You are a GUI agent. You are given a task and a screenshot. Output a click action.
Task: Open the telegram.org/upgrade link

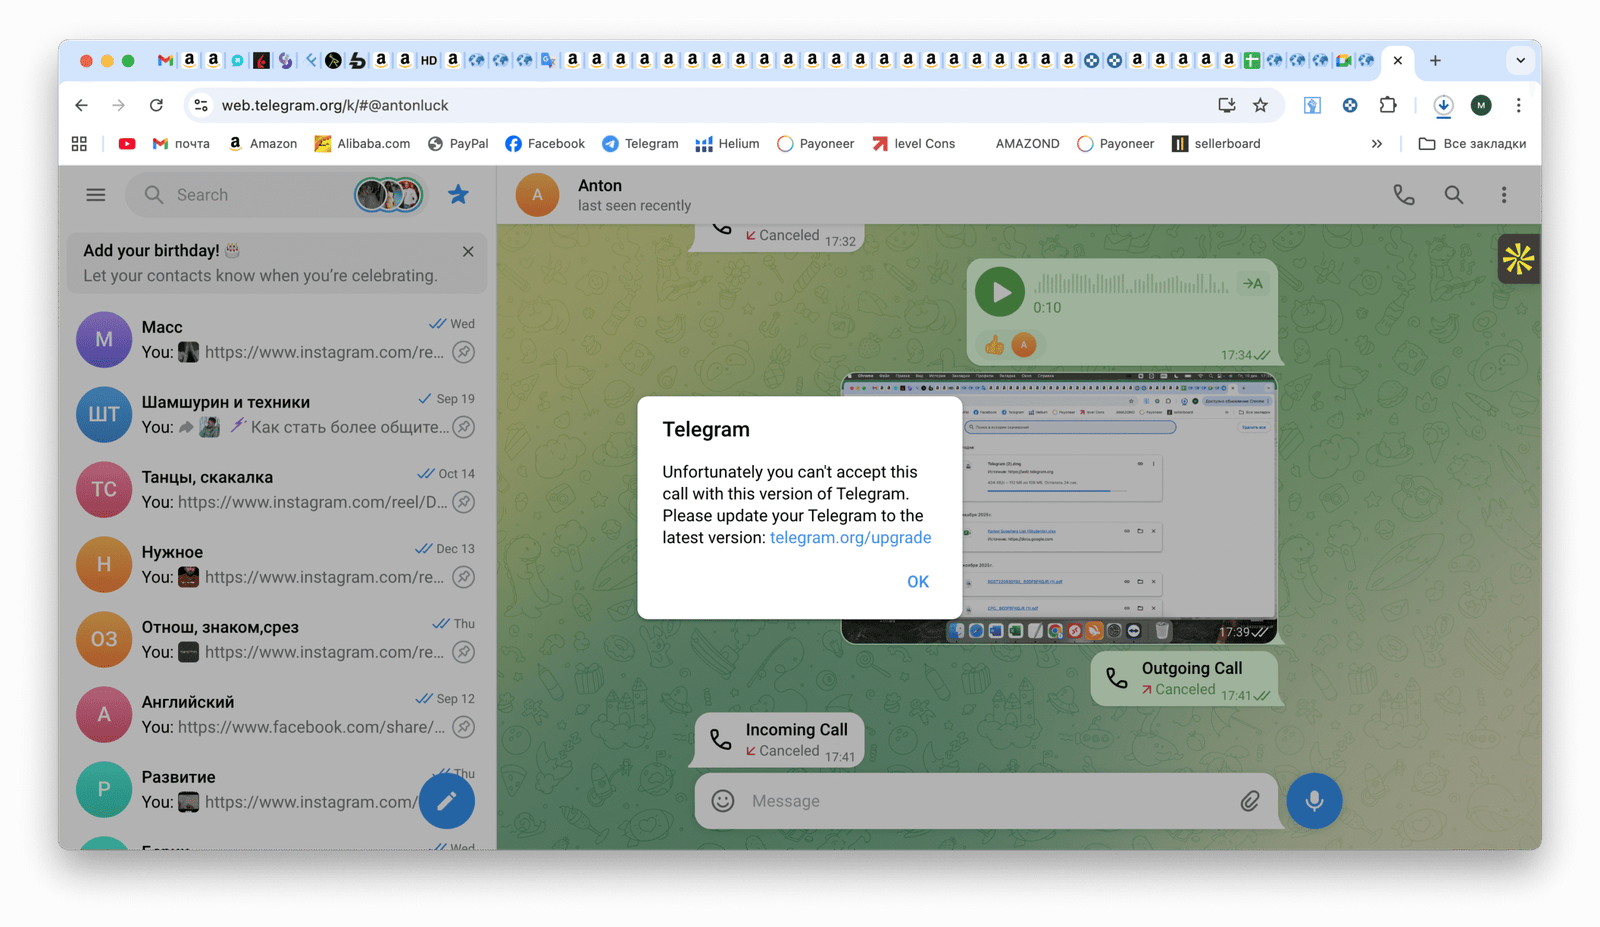point(850,538)
